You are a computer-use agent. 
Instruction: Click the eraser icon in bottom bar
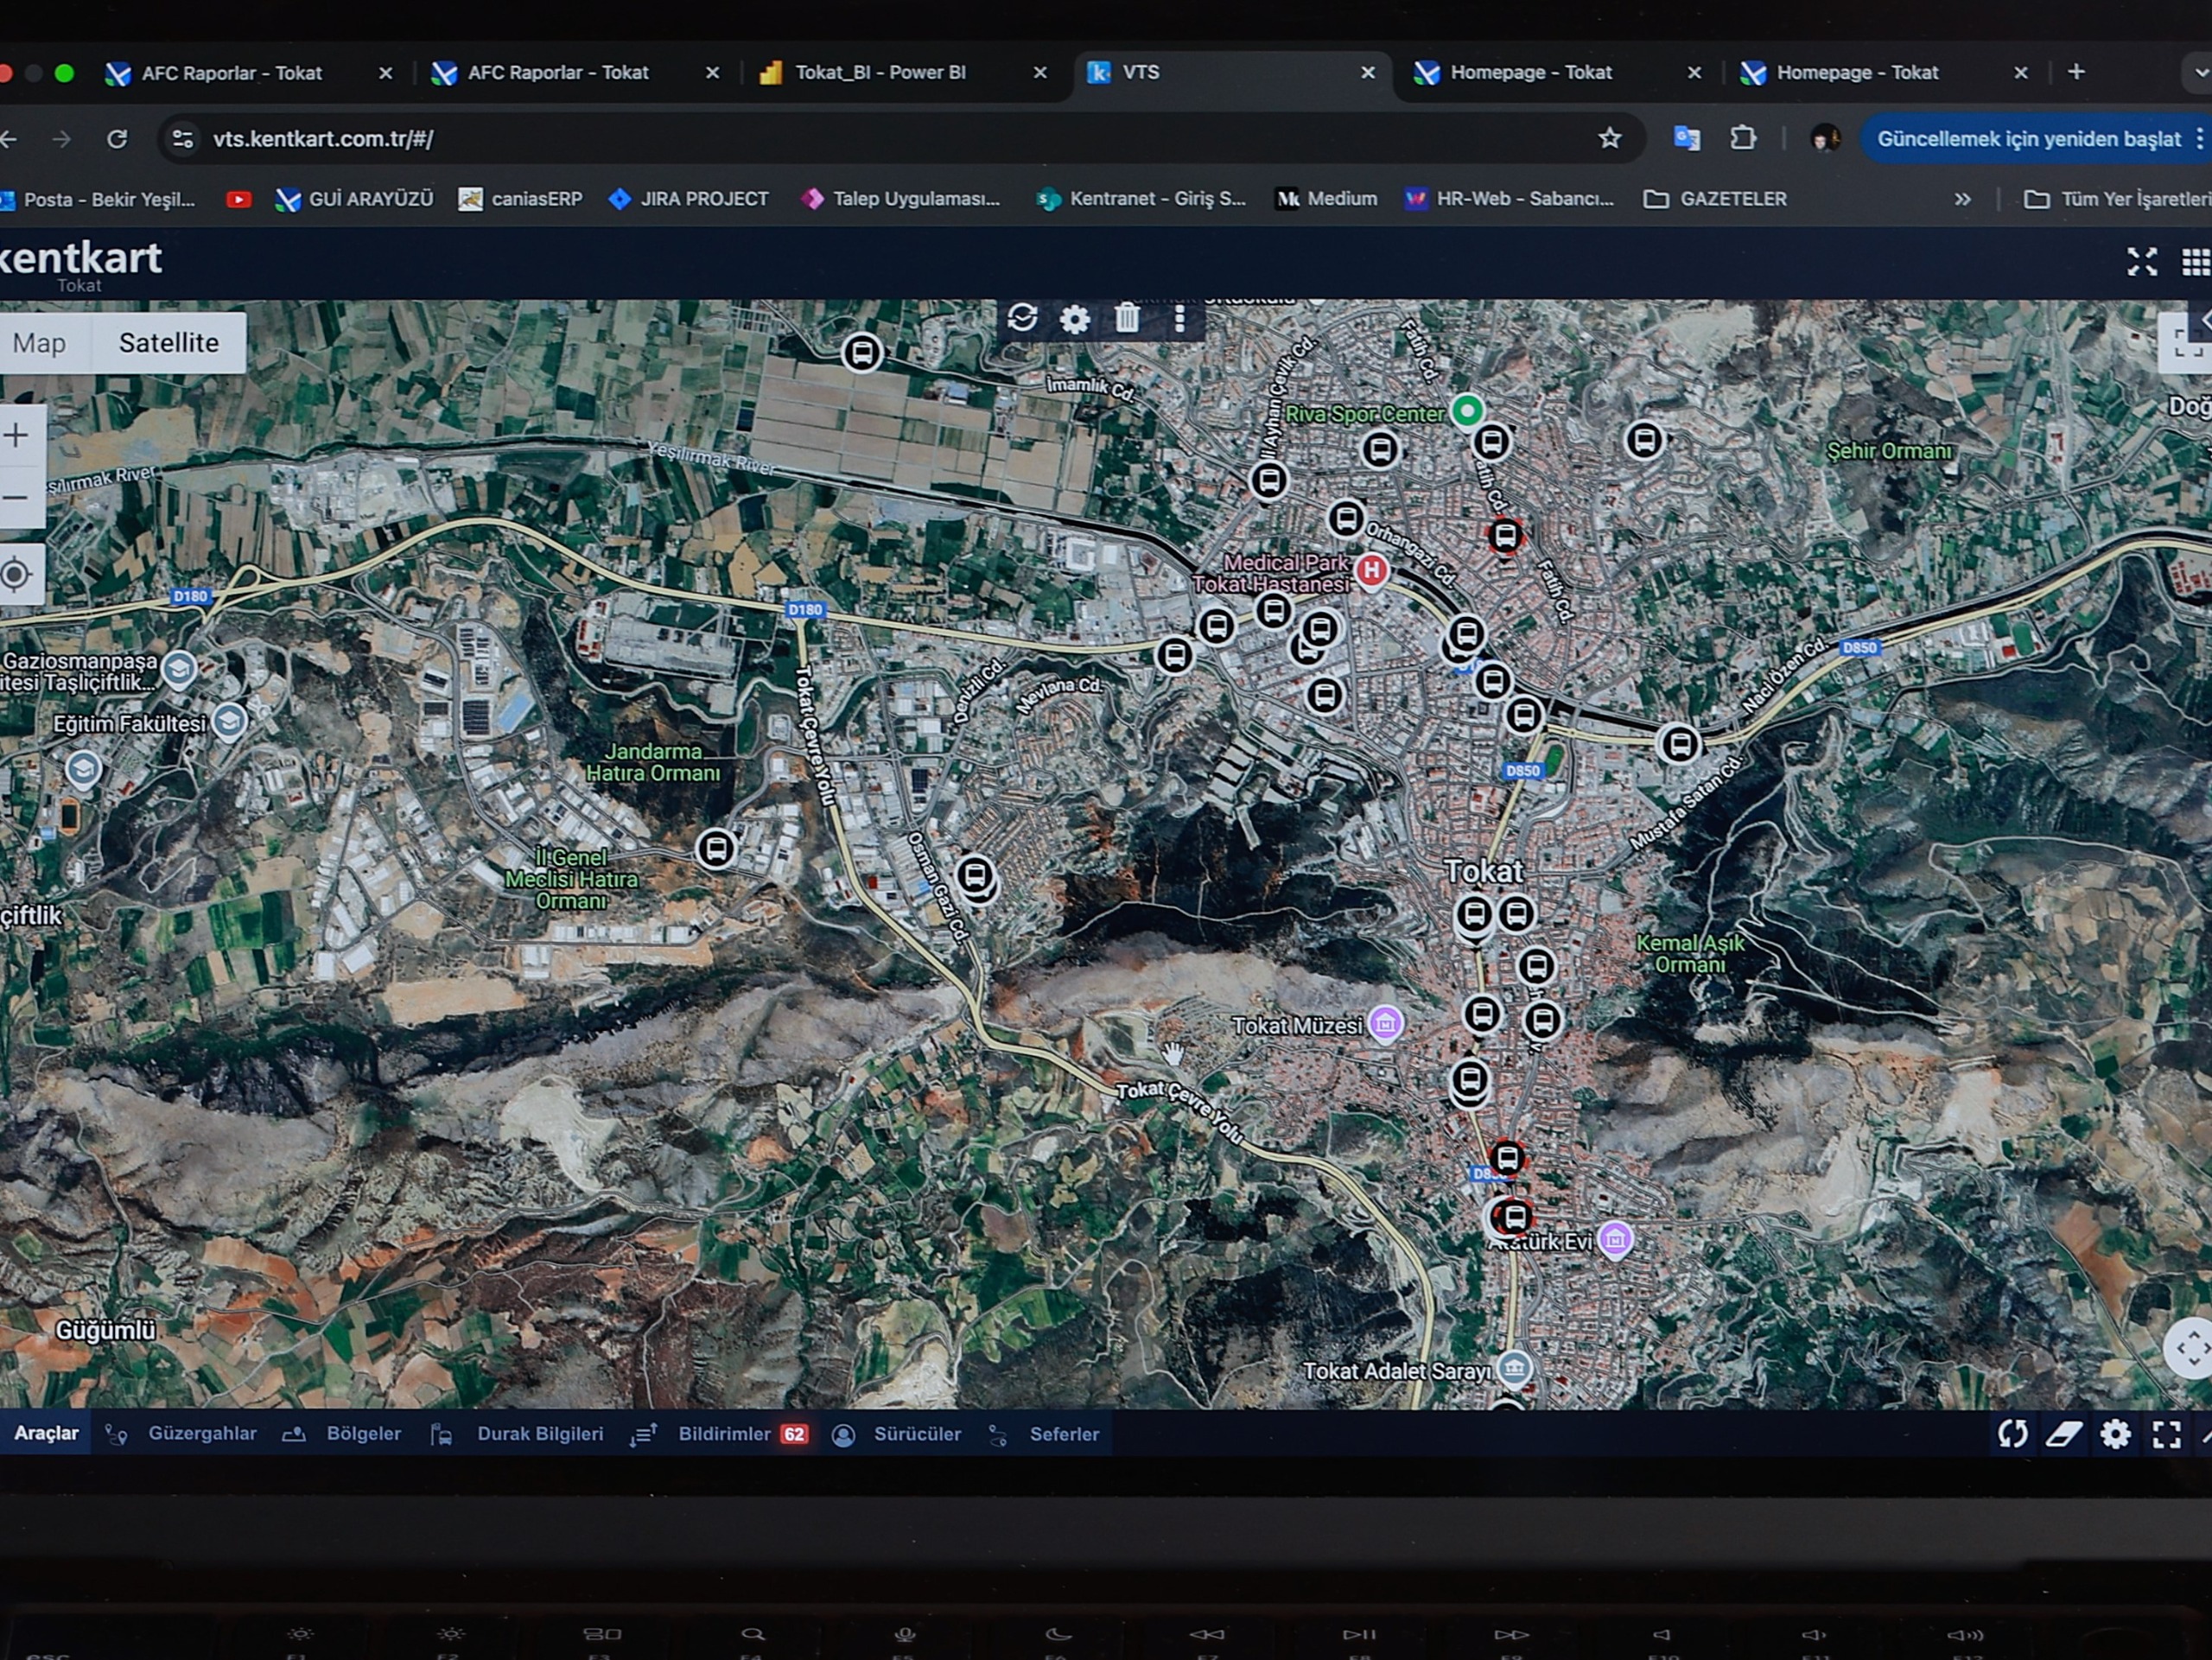(x=2064, y=1435)
